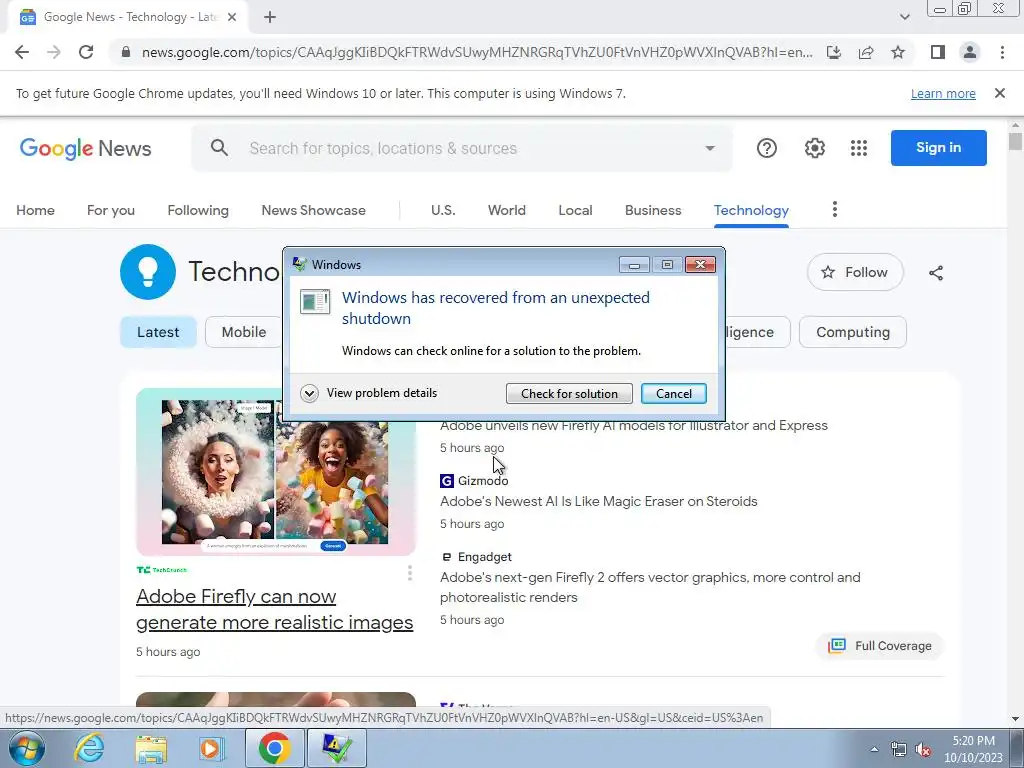Open the Chrome profile avatar
The image size is (1024, 768).
click(970, 52)
